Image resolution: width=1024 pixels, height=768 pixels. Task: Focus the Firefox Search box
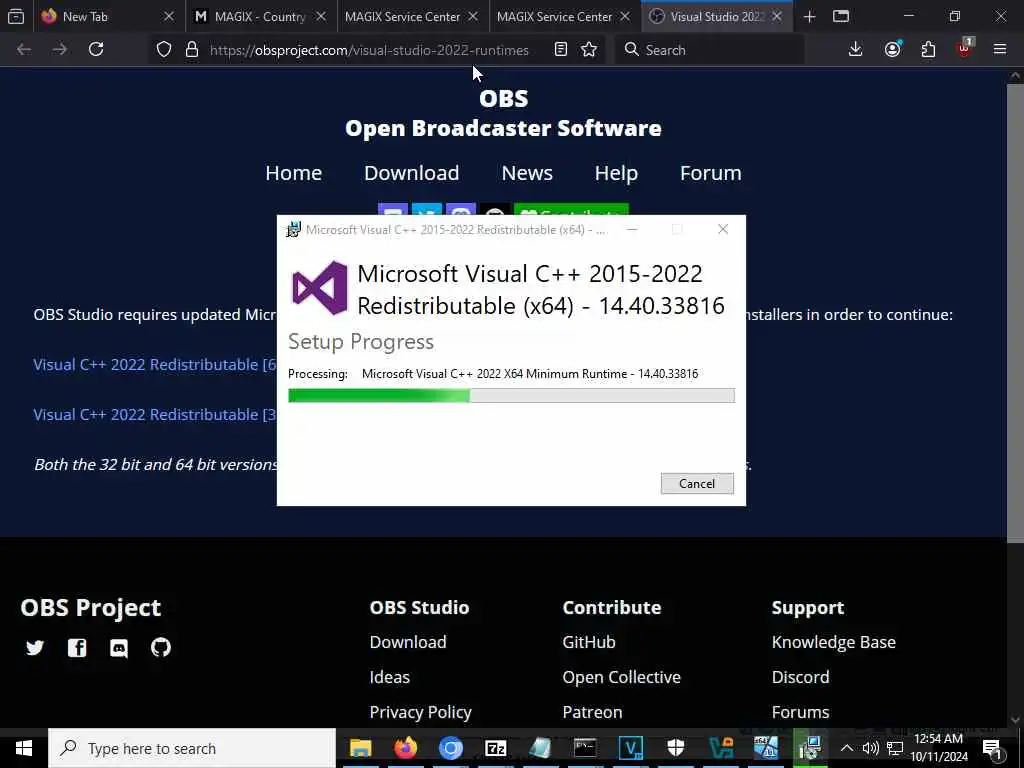[709, 50]
